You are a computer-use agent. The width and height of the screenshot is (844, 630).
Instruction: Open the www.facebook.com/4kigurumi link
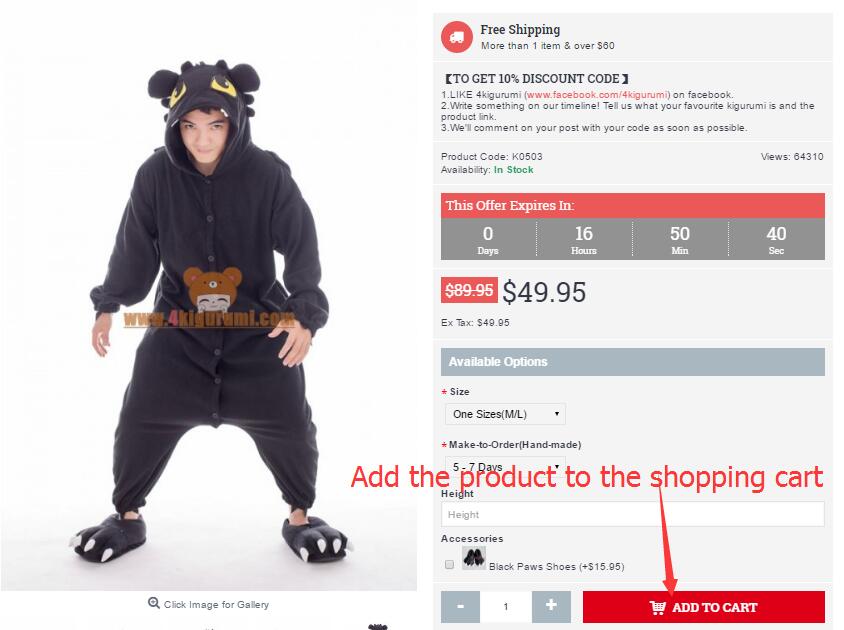point(597,95)
